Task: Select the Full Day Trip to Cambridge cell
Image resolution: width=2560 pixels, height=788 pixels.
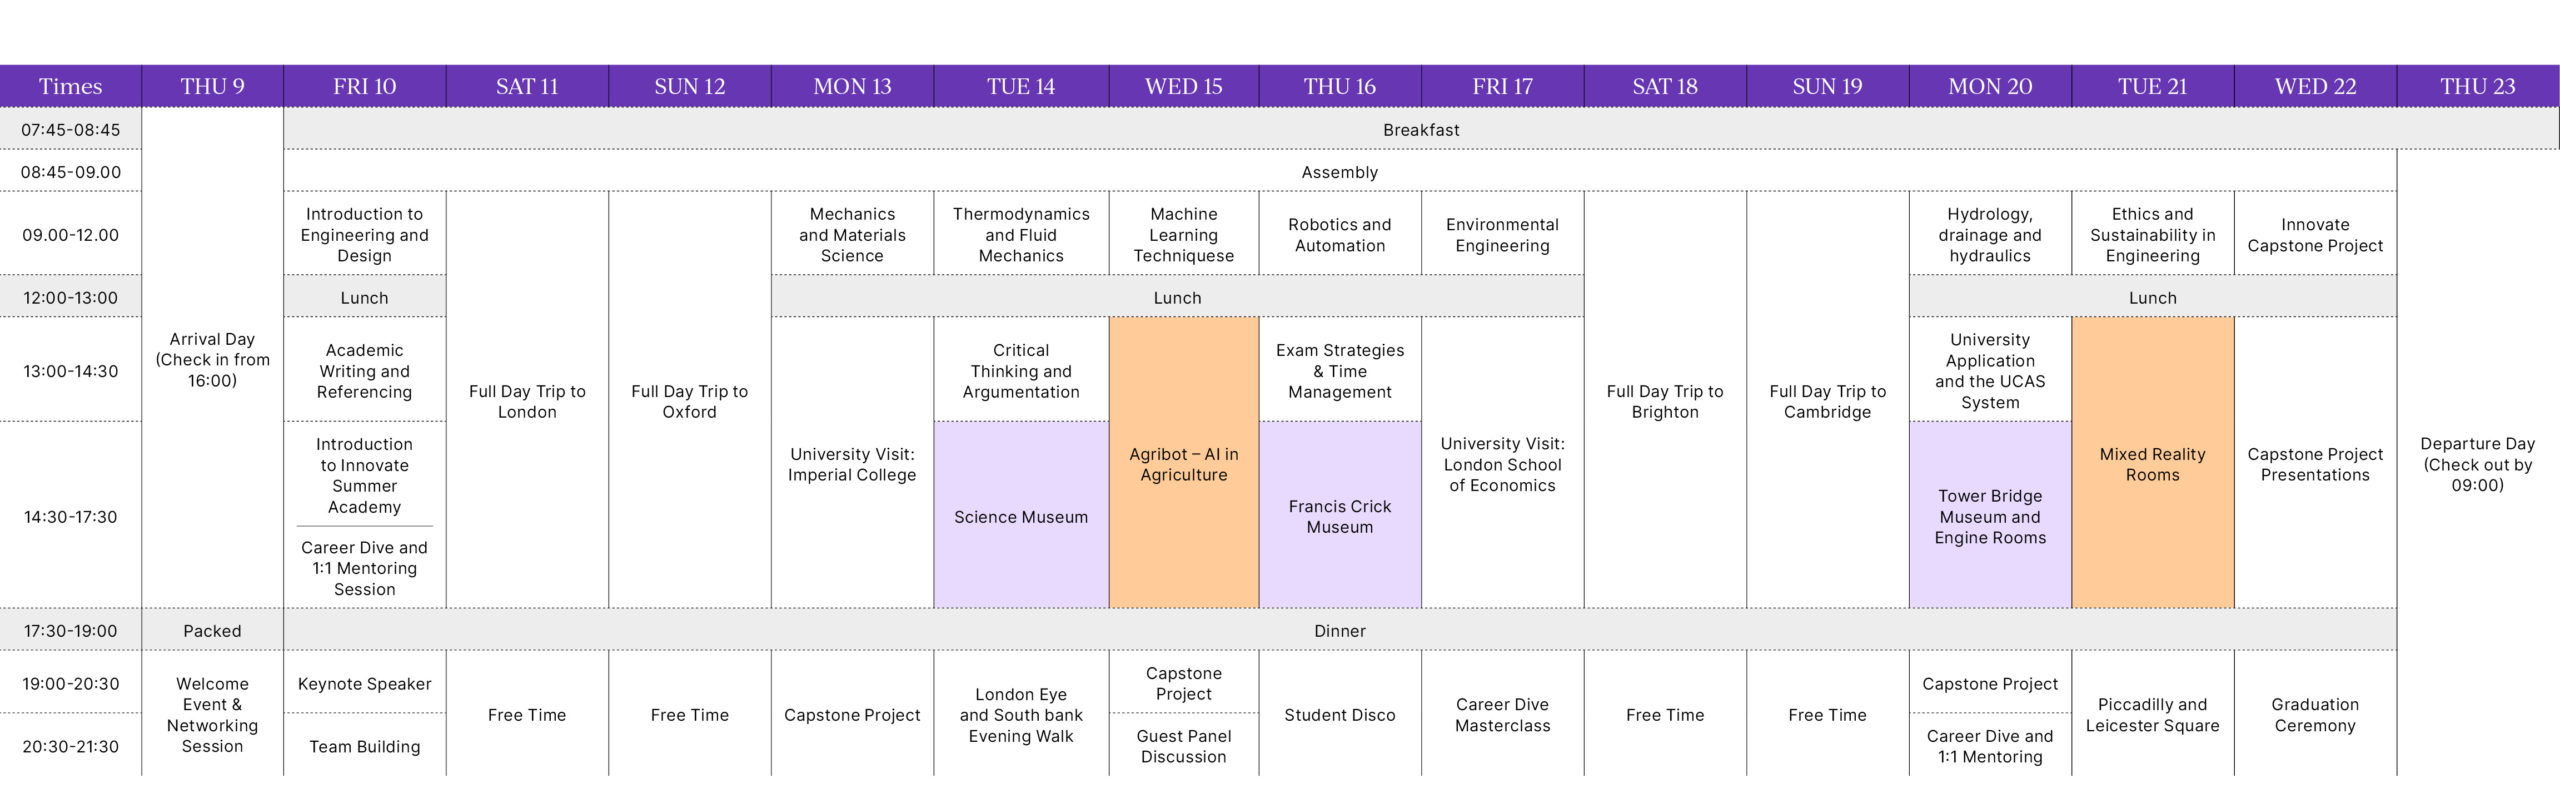Action: point(1827,401)
